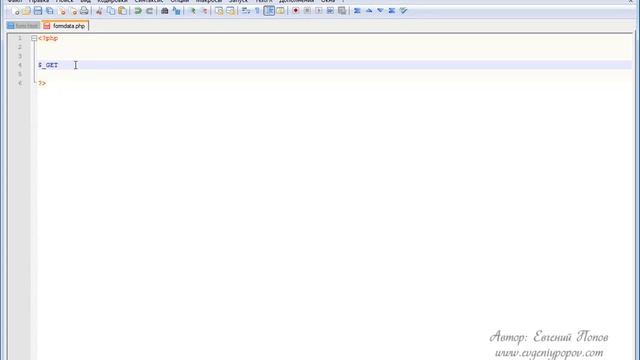This screenshot has width=640, height=360.
Task: Click line number 4 in margin
Action: pyautogui.click(x=20, y=65)
